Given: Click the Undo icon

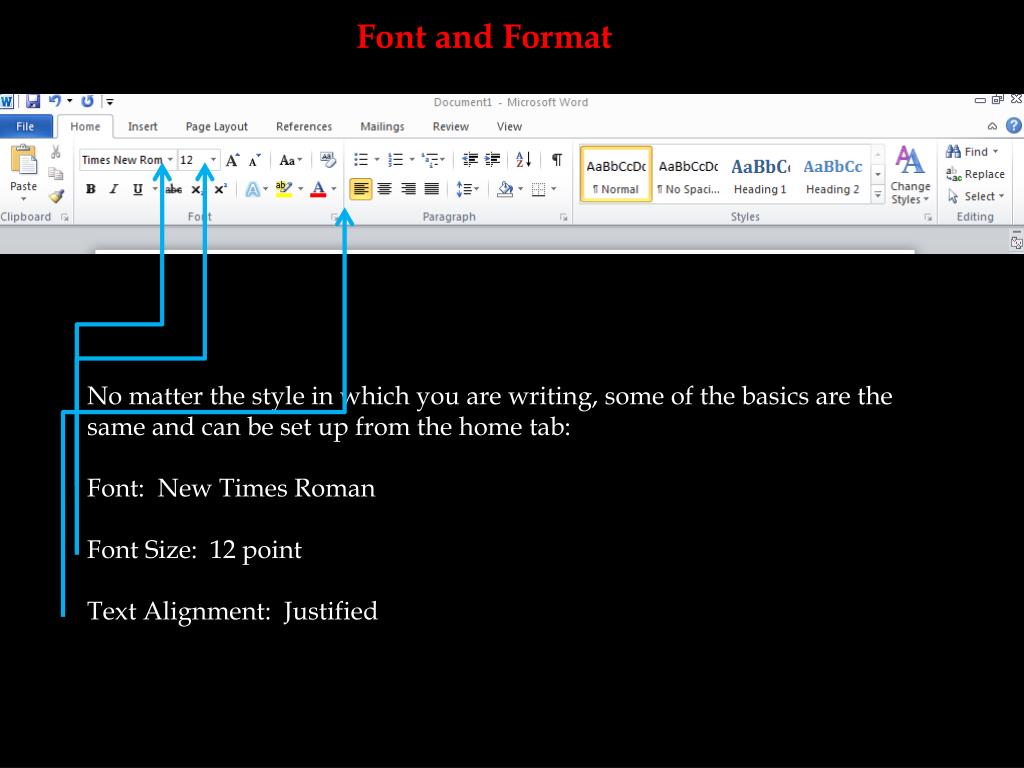Looking at the screenshot, I should coord(56,101).
